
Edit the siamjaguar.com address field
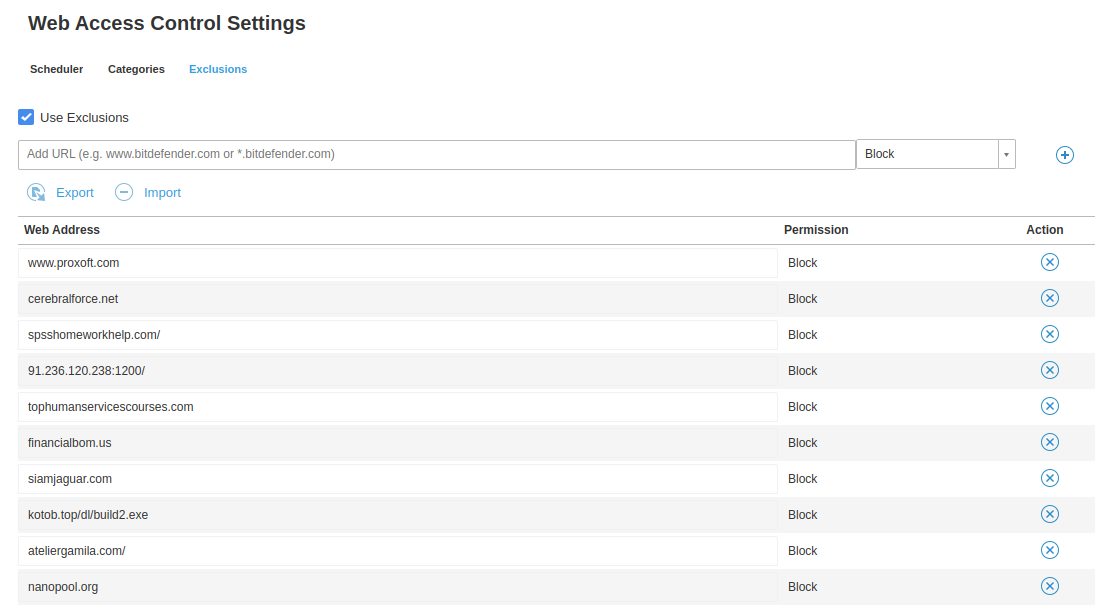(x=397, y=479)
